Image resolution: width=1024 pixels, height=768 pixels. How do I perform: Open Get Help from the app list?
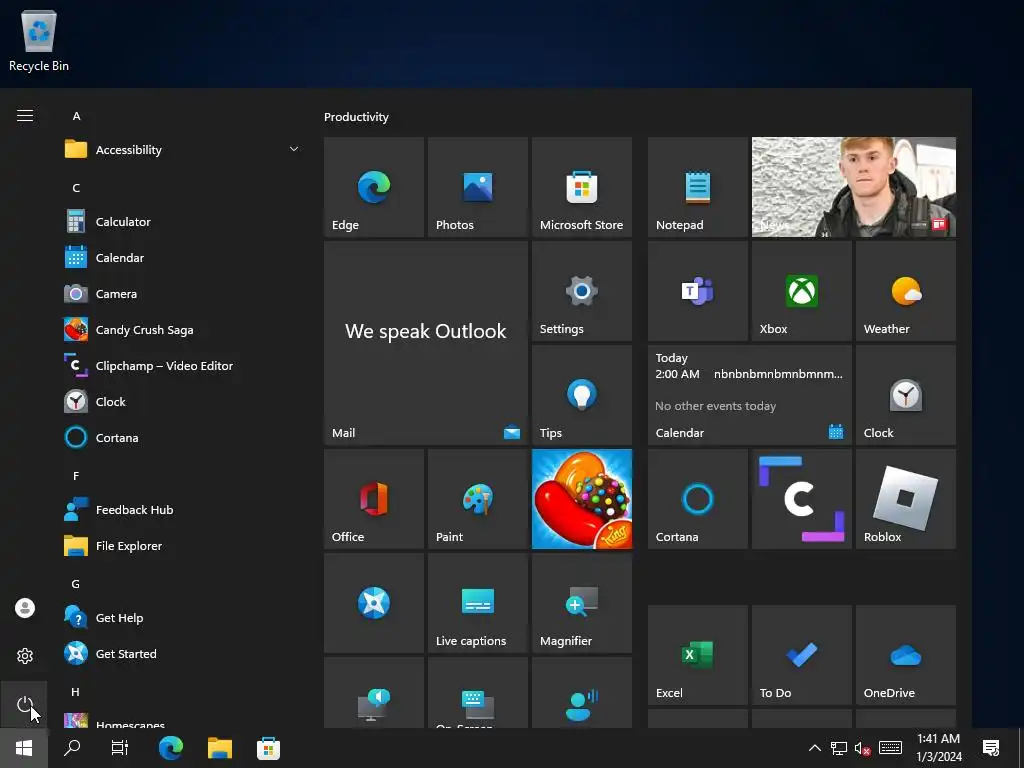tap(182, 617)
